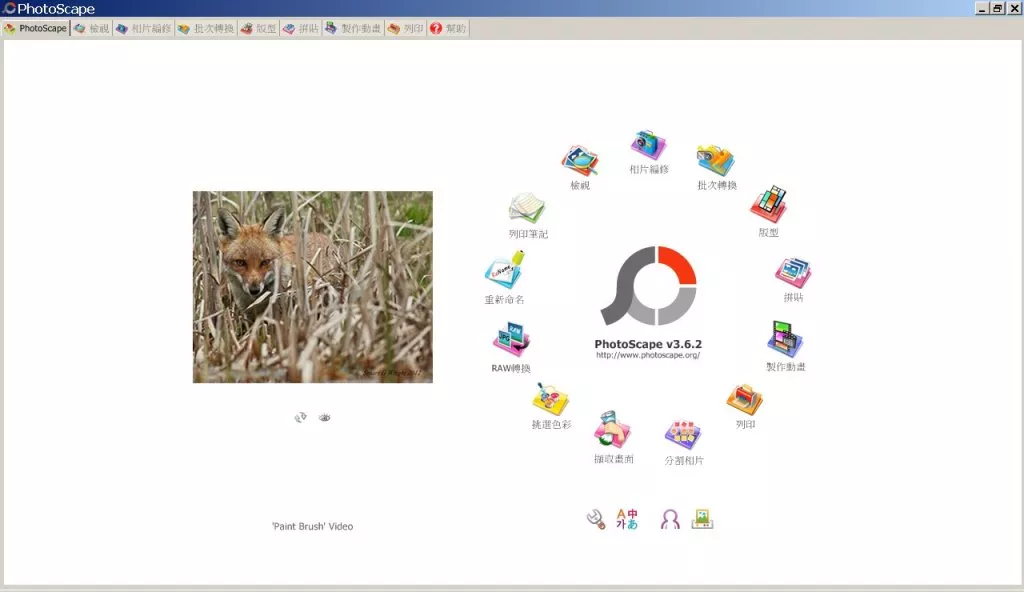
Task: Switch to the 檢視 tab in the top bar
Action: pyautogui.click(x=91, y=29)
